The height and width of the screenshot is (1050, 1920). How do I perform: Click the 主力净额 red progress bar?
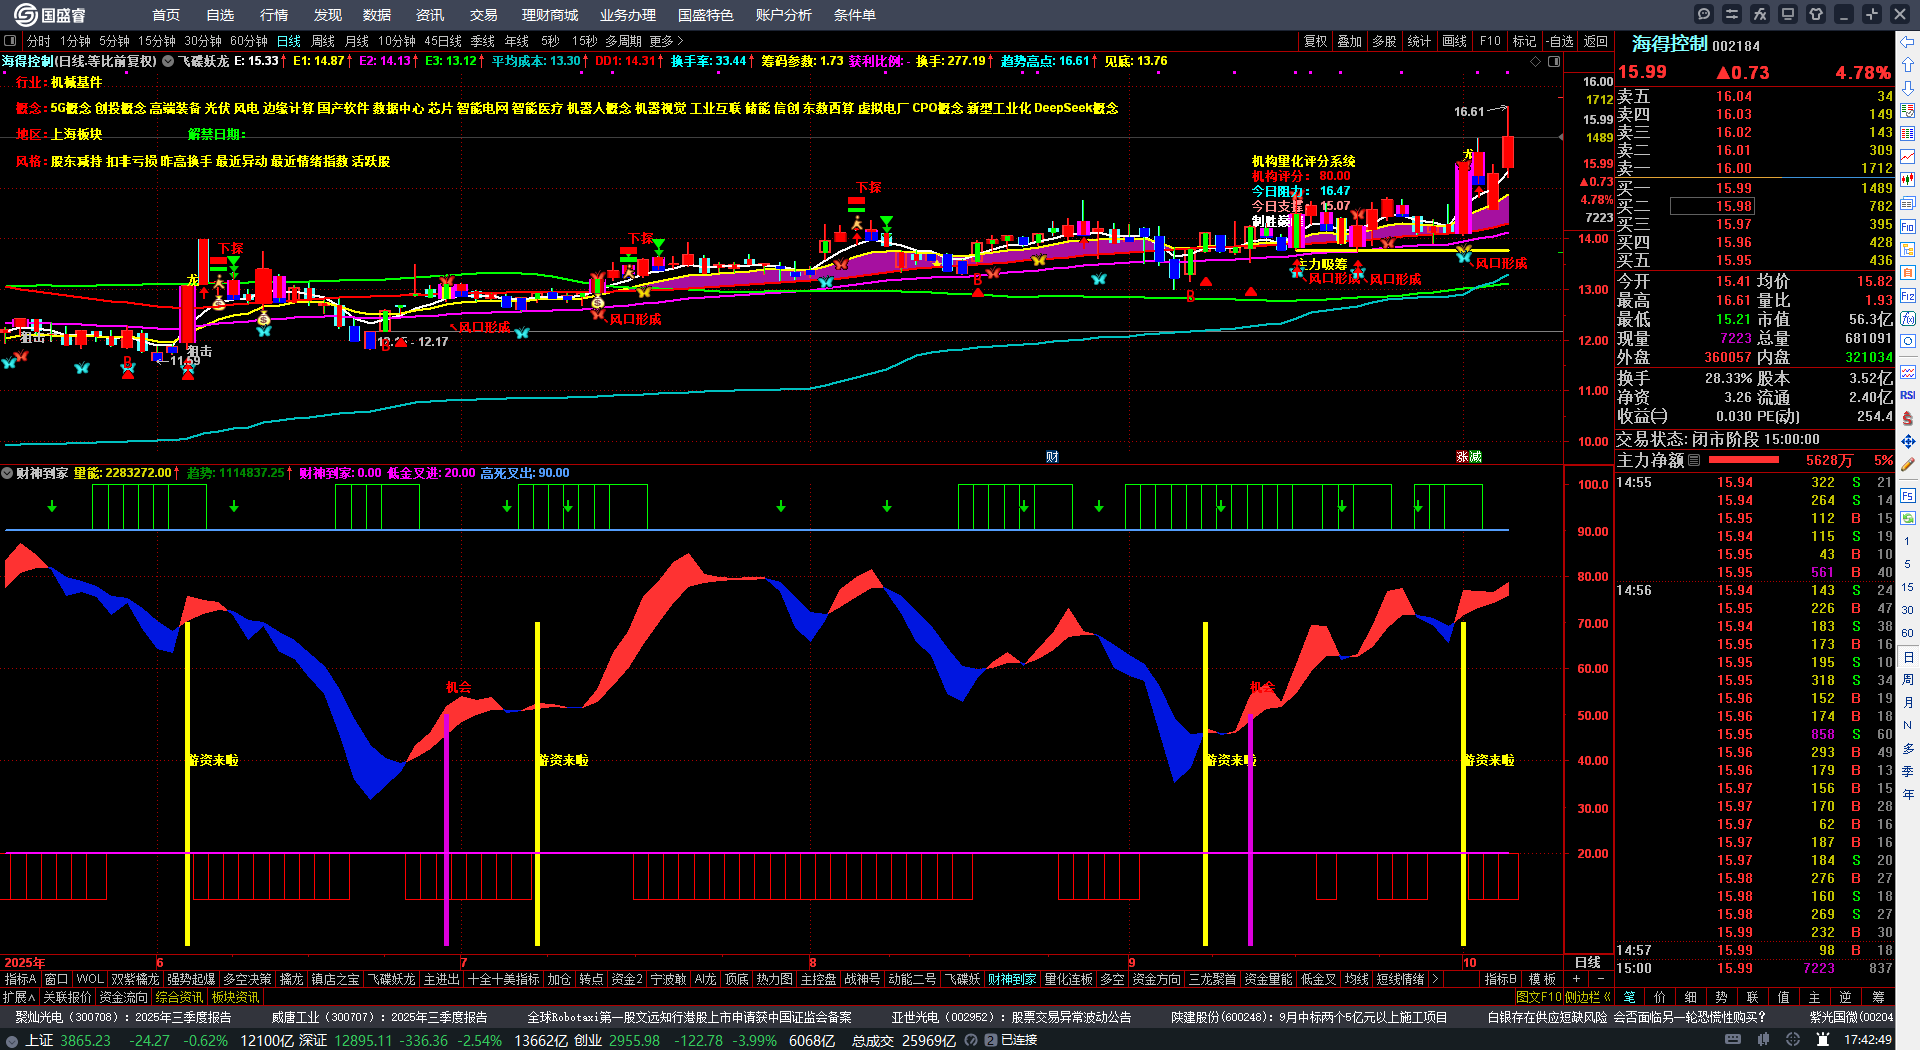[x=1744, y=460]
